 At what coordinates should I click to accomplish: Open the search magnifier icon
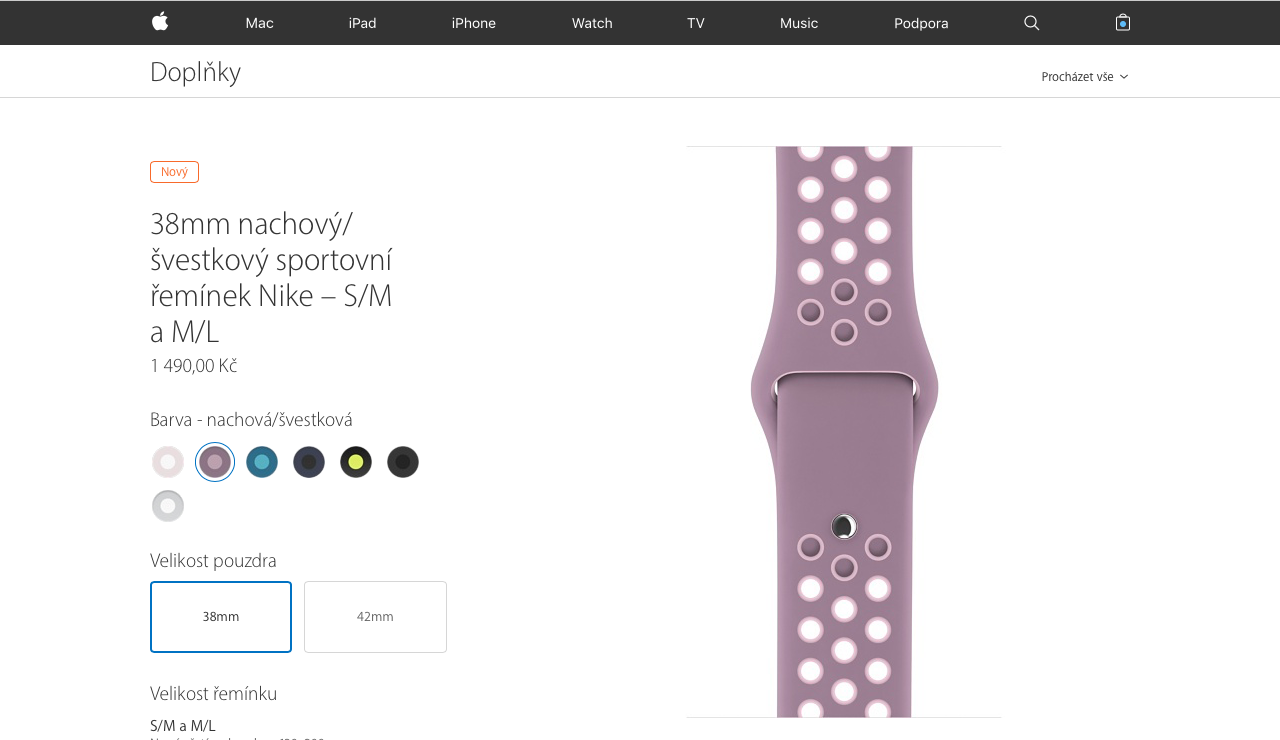(1032, 23)
